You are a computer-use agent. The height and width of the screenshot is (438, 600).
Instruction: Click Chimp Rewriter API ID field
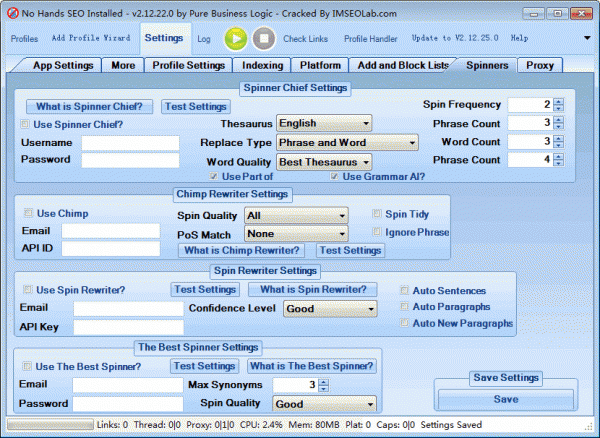pos(111,249)
